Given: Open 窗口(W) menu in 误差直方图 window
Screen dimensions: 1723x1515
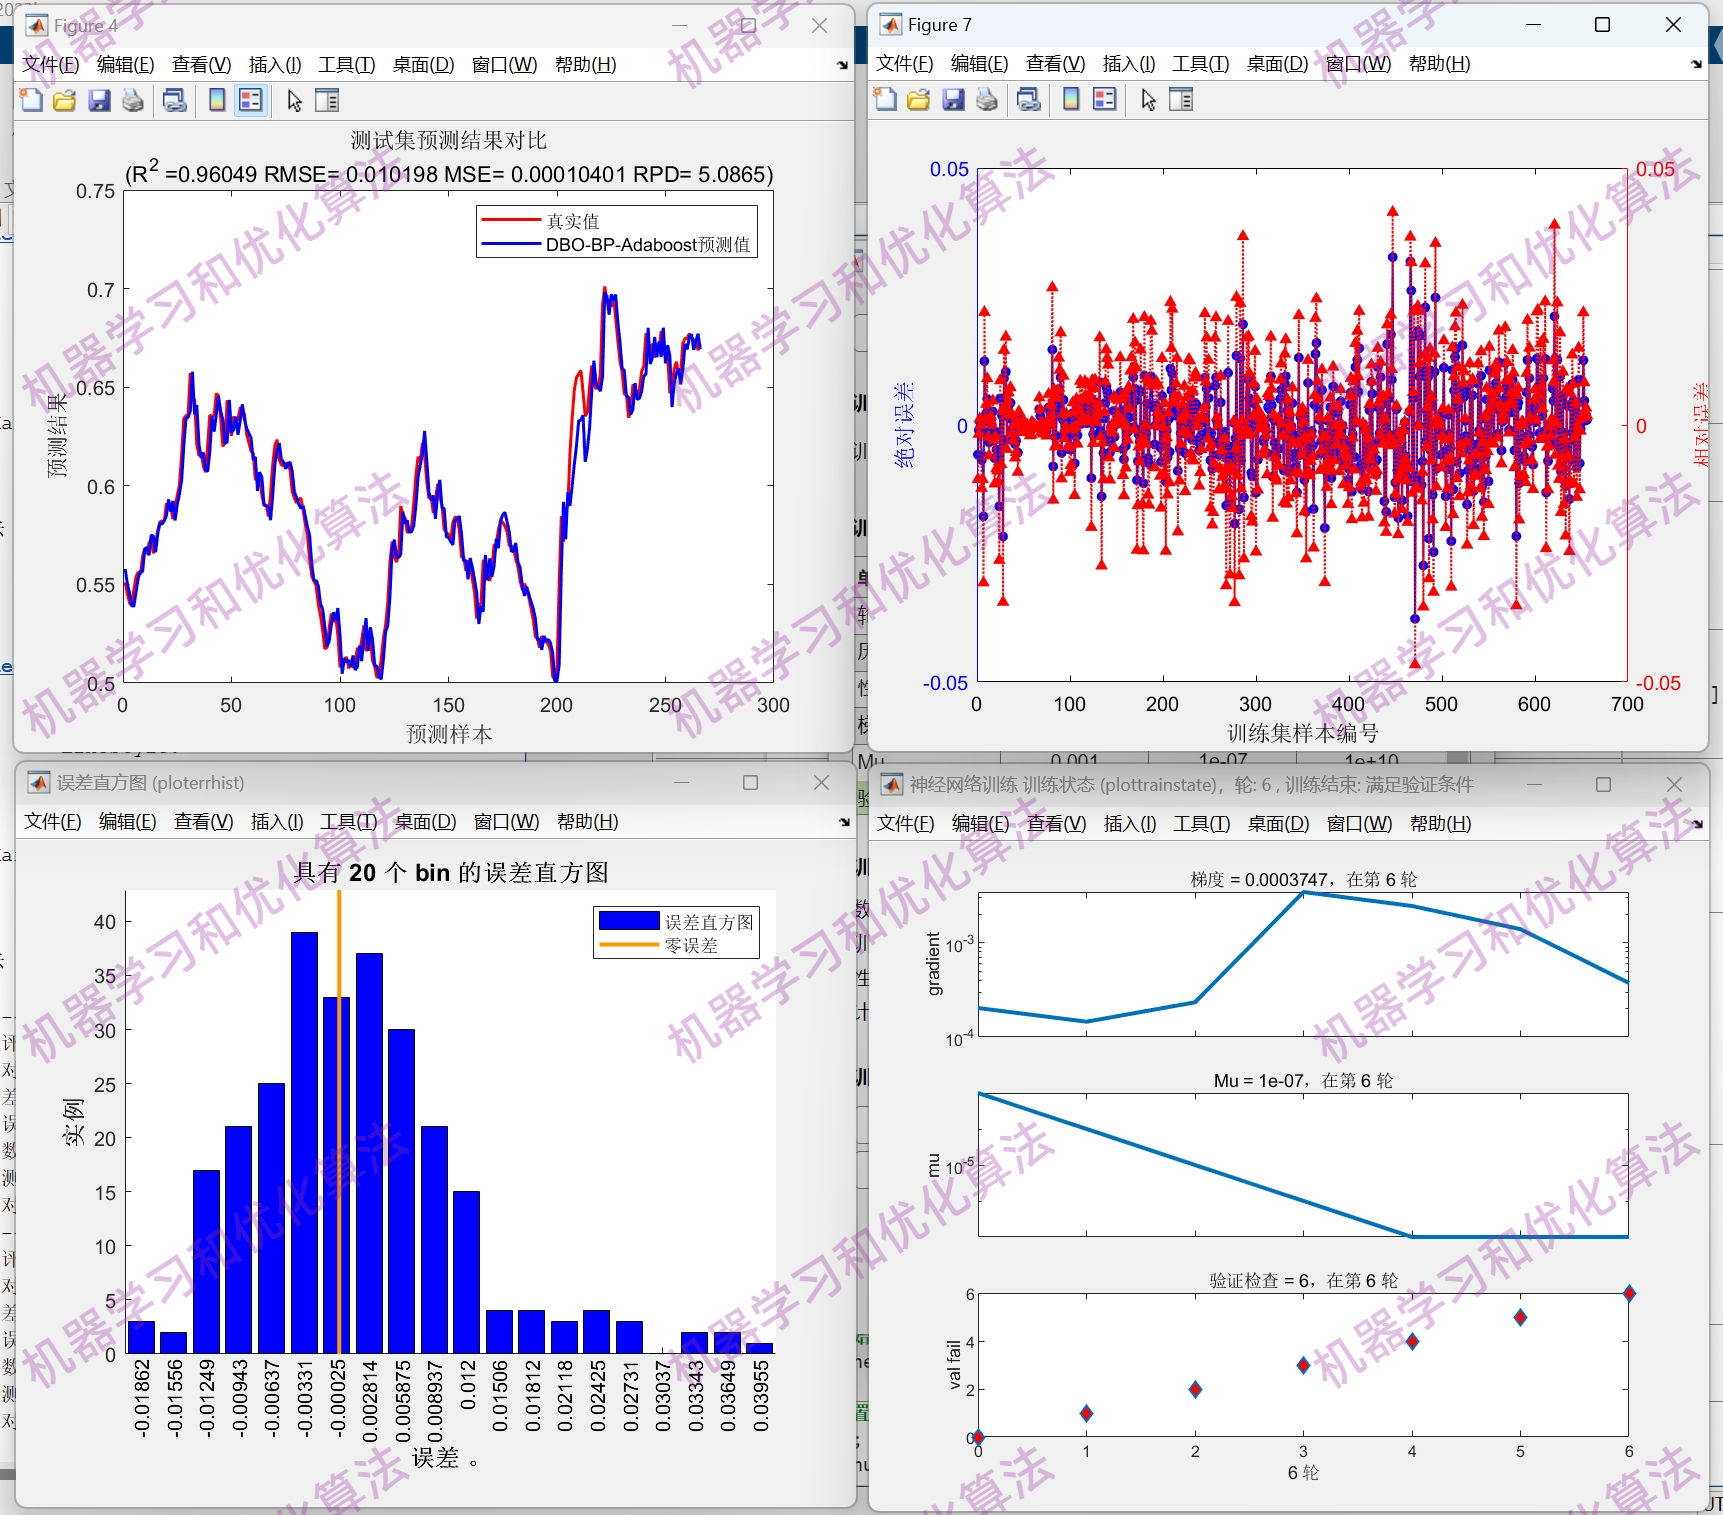Looking at the screenshot, I should click(507, 822).
